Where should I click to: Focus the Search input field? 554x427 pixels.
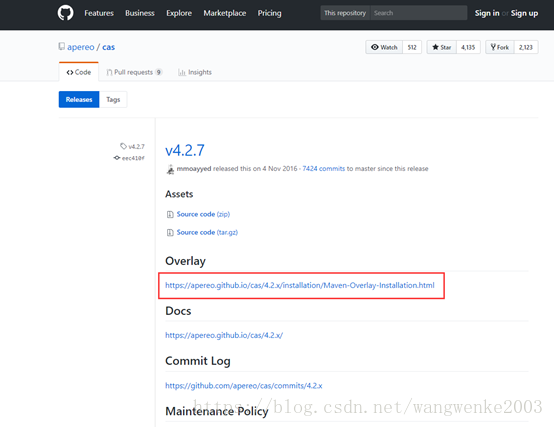pyautogui.click(x=419, y=13)
